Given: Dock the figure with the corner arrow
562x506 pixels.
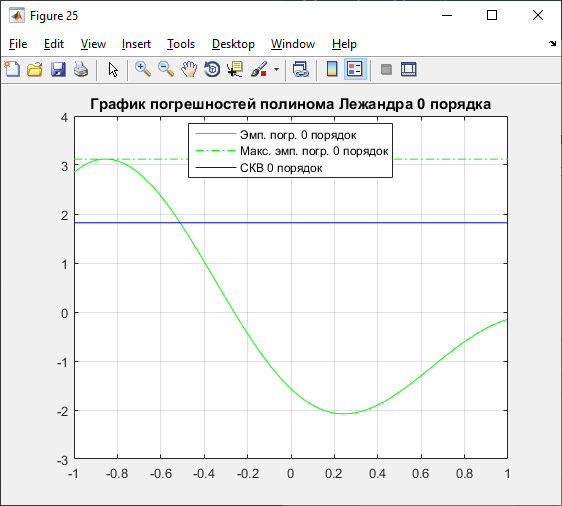Looking at the screenshot, I should 552,44.
